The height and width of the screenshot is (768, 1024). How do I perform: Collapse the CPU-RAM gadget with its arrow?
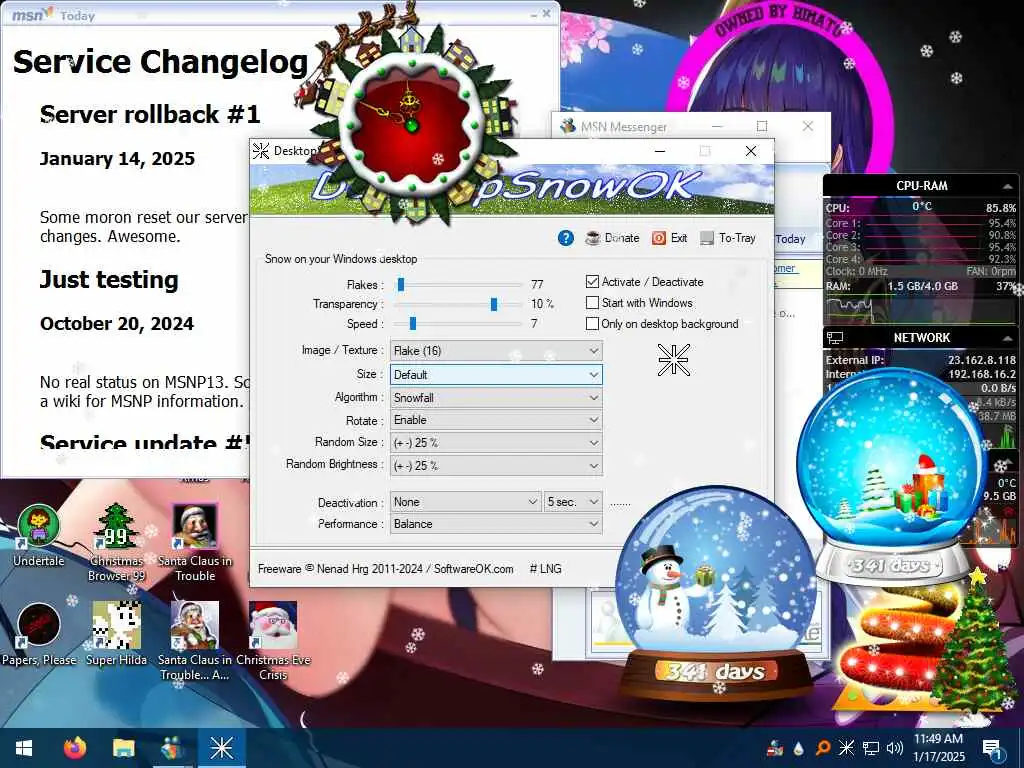coord(1007,187)
